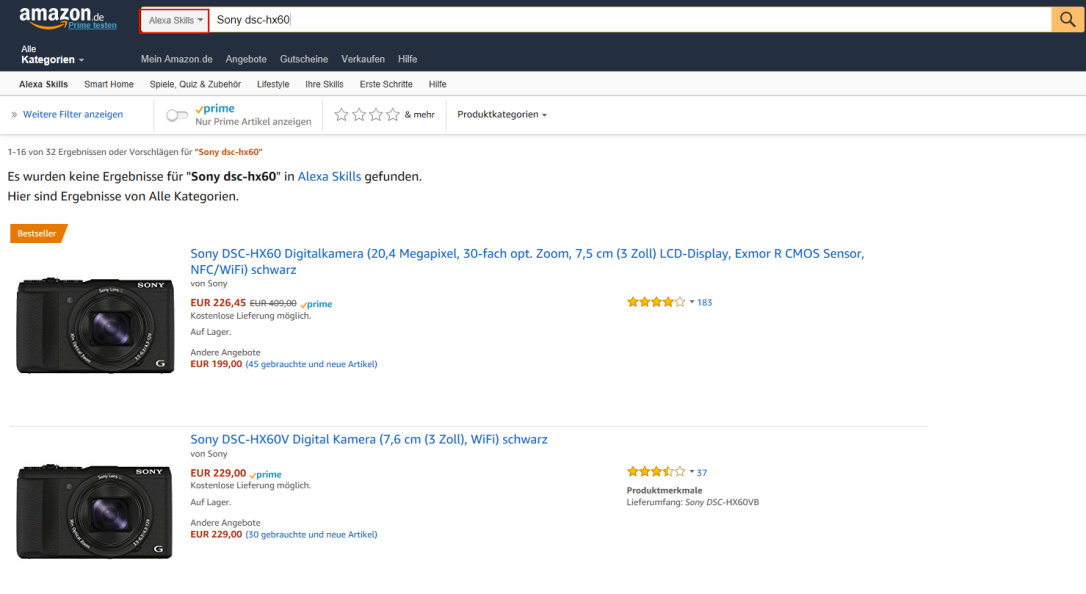Viewport: 1086px width, 594px height.
Task: Open the Sony DSC-HX60V Digital Kamera title
Action: pyautogui.click(x=368, y=440)
